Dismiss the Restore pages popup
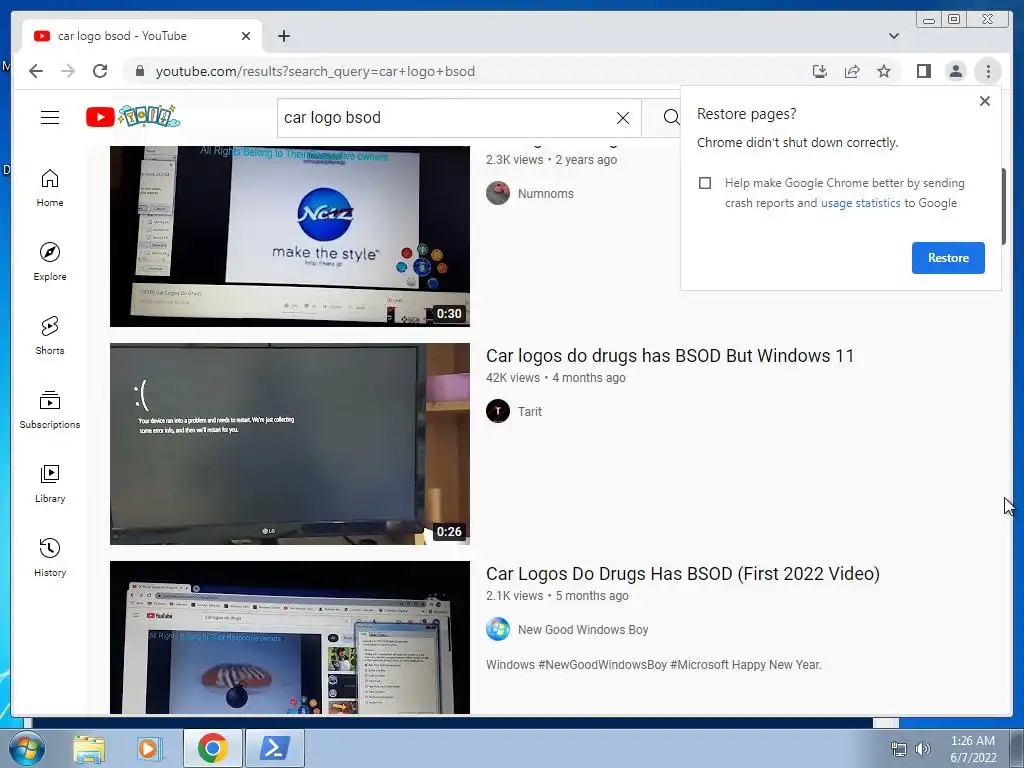The height and width of the screenshot is (768, 1024). [985, 101]
